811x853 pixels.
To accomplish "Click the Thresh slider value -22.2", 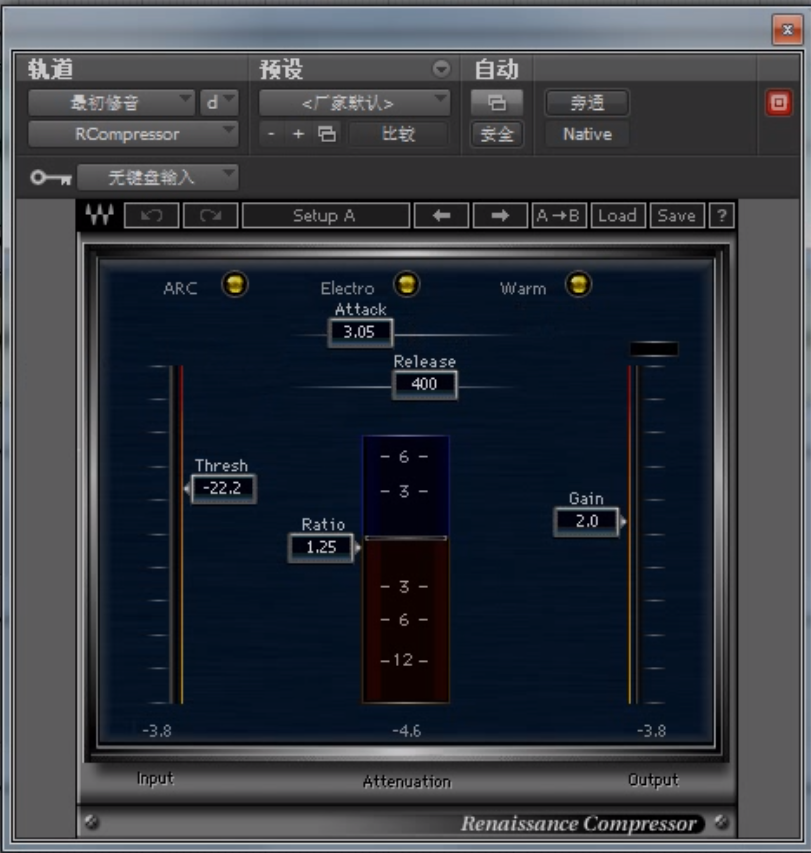I will 223,488.
